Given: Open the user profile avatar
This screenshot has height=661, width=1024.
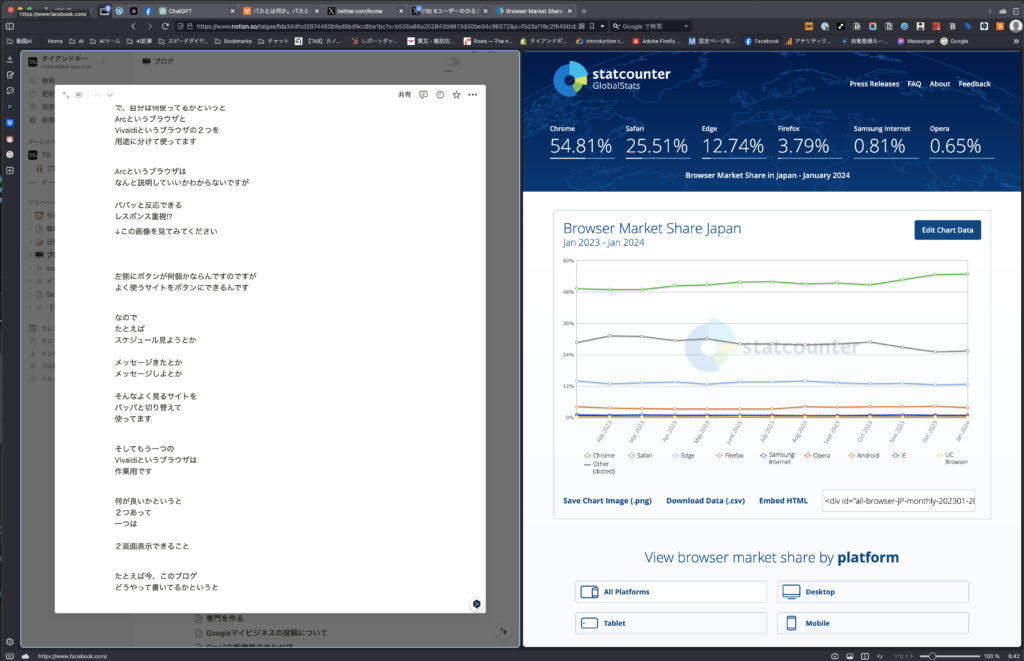Looking at the screenshot, I should 1016,26.
